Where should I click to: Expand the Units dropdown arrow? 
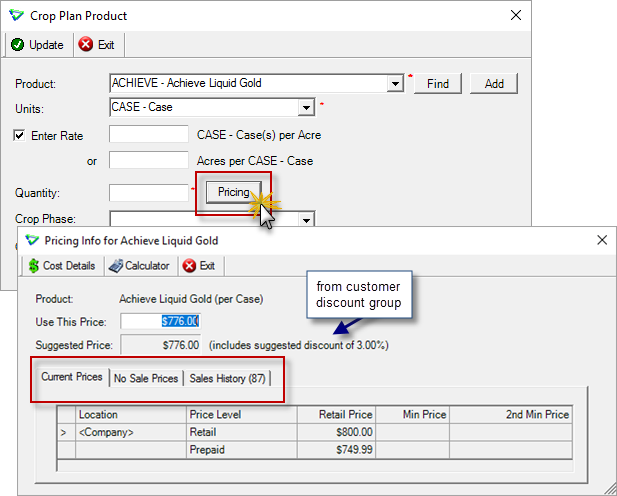click(x=306, y=107)
